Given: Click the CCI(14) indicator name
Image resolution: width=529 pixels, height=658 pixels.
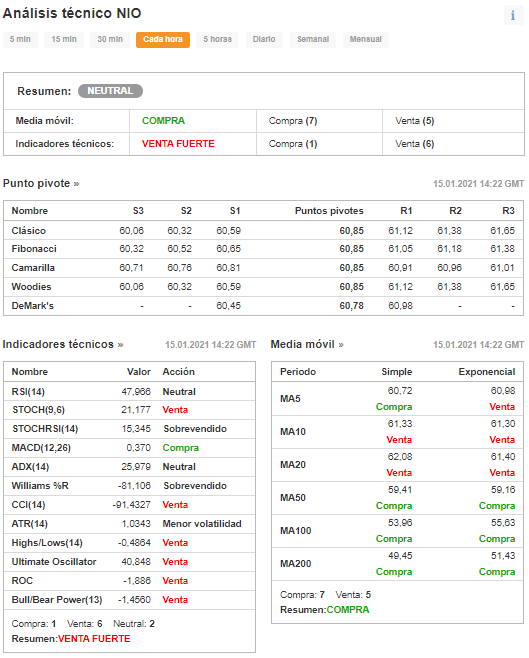Looking at the screenshot, I should [28, 505].
